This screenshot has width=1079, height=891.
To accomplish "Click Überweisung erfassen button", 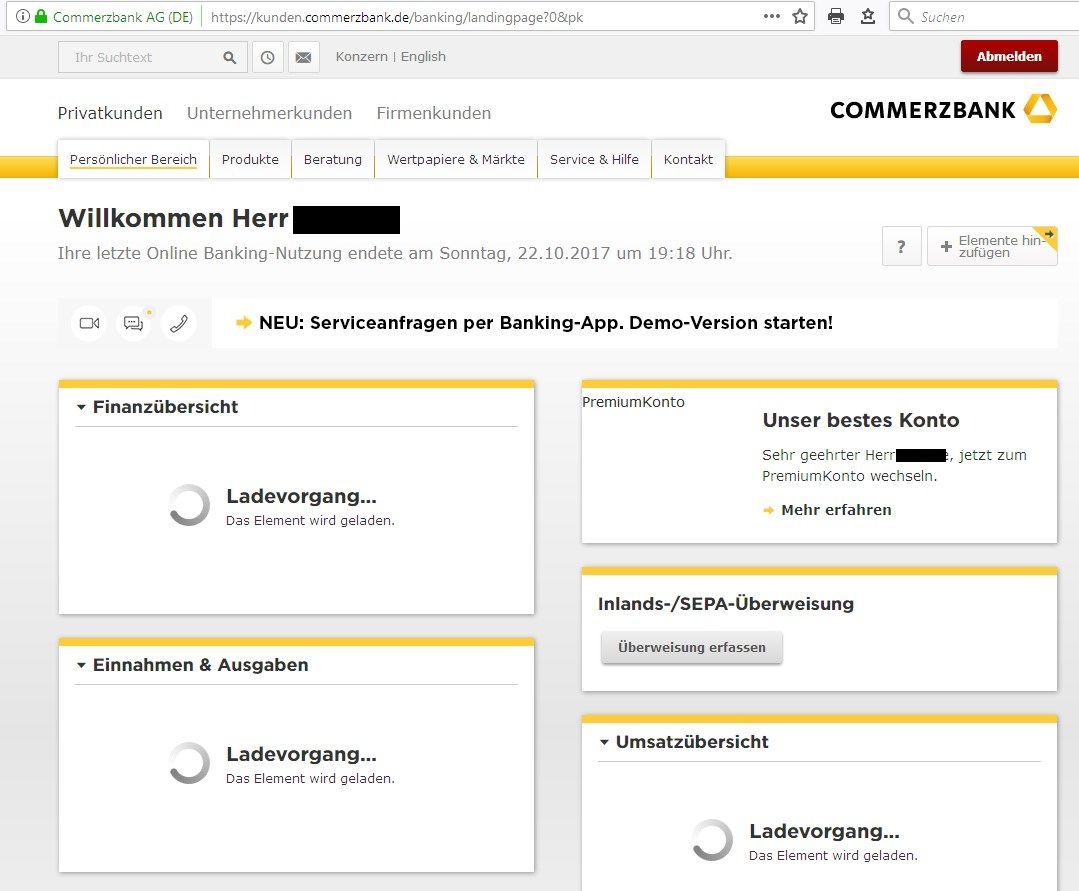I will (692, 647).
